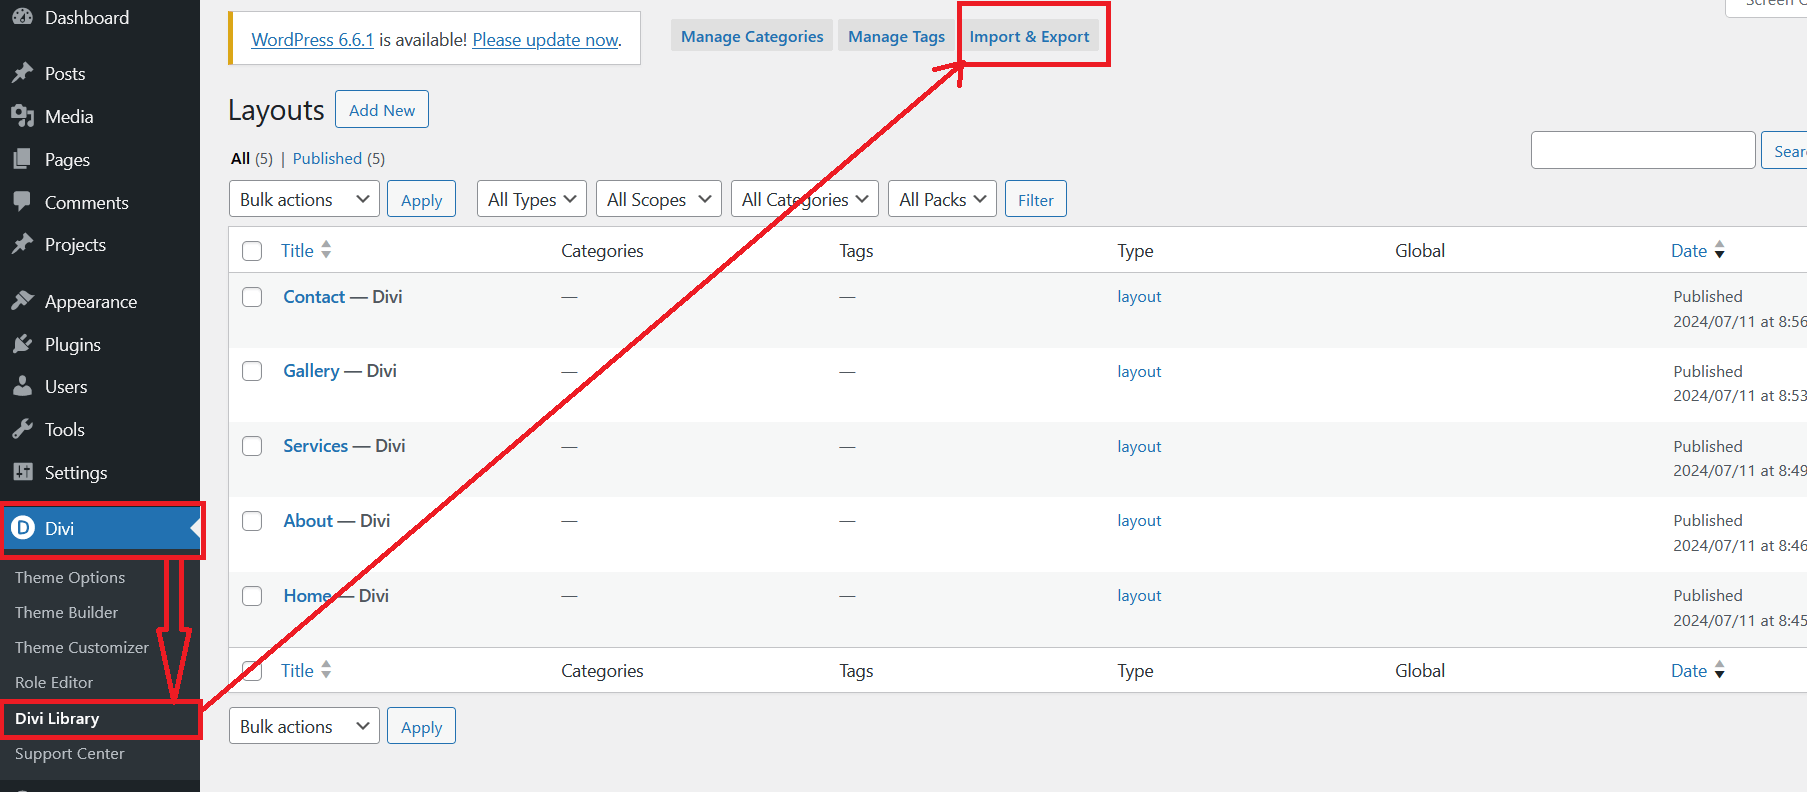Open the All Types dropdown
The image size is (1807, 792).
[532, 199]
